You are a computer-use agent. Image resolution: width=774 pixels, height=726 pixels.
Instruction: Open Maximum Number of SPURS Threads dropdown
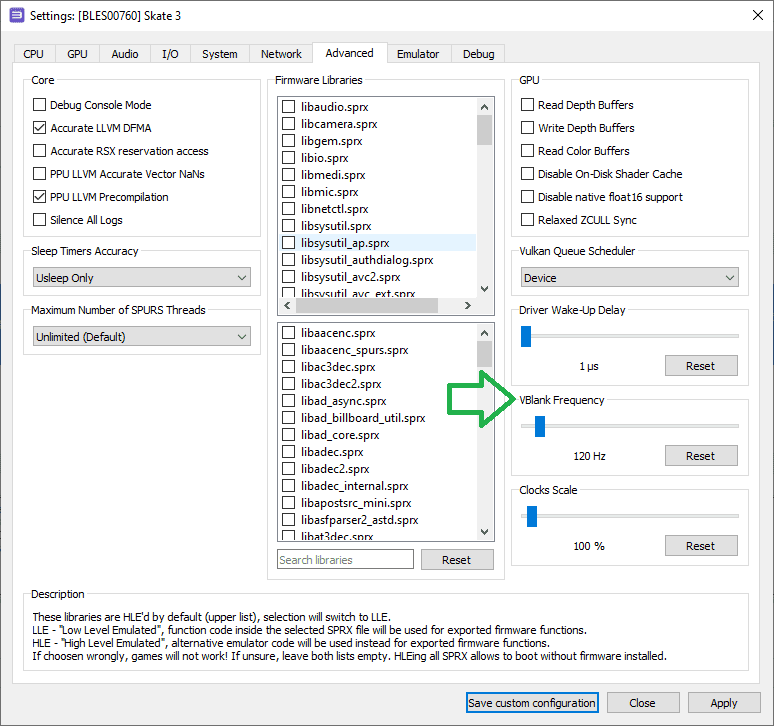point(142,337)
